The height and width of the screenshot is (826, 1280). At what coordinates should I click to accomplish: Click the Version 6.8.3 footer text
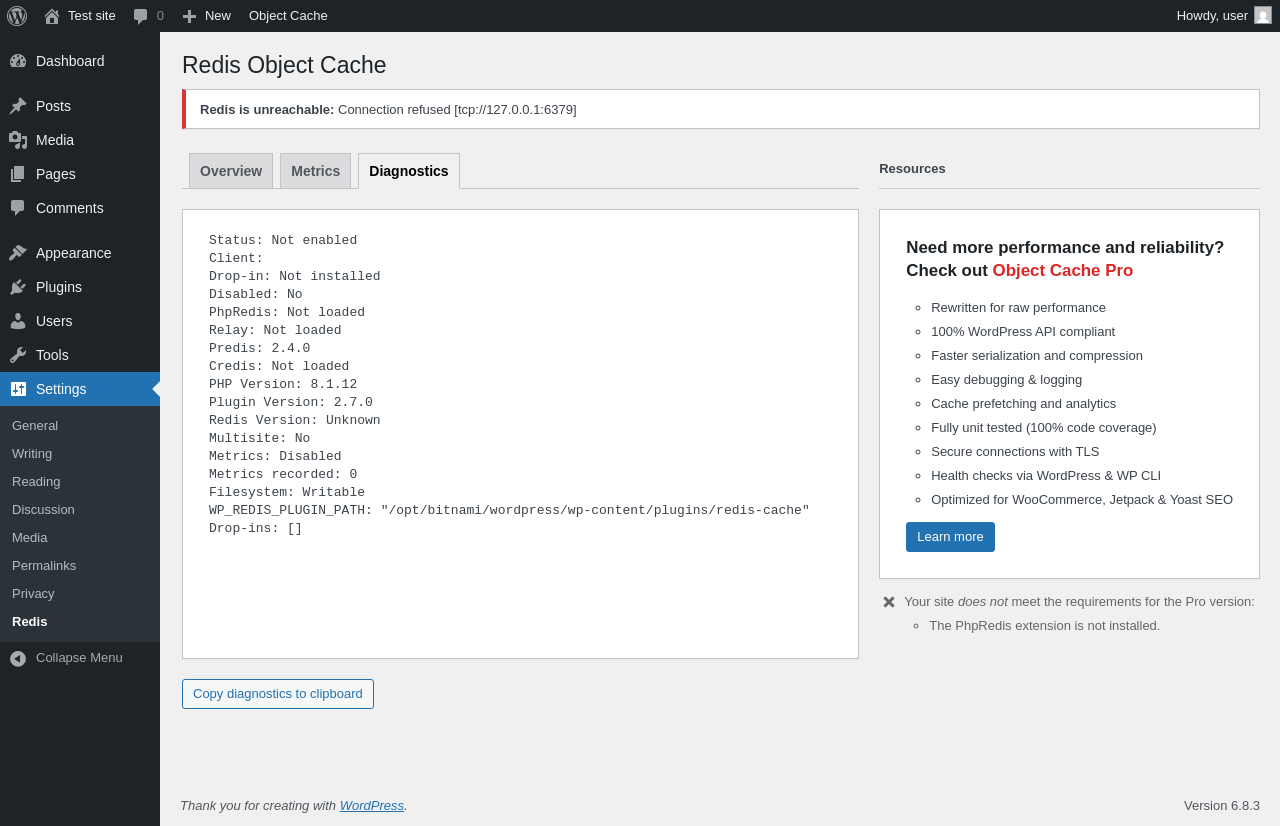[1222, 806]
